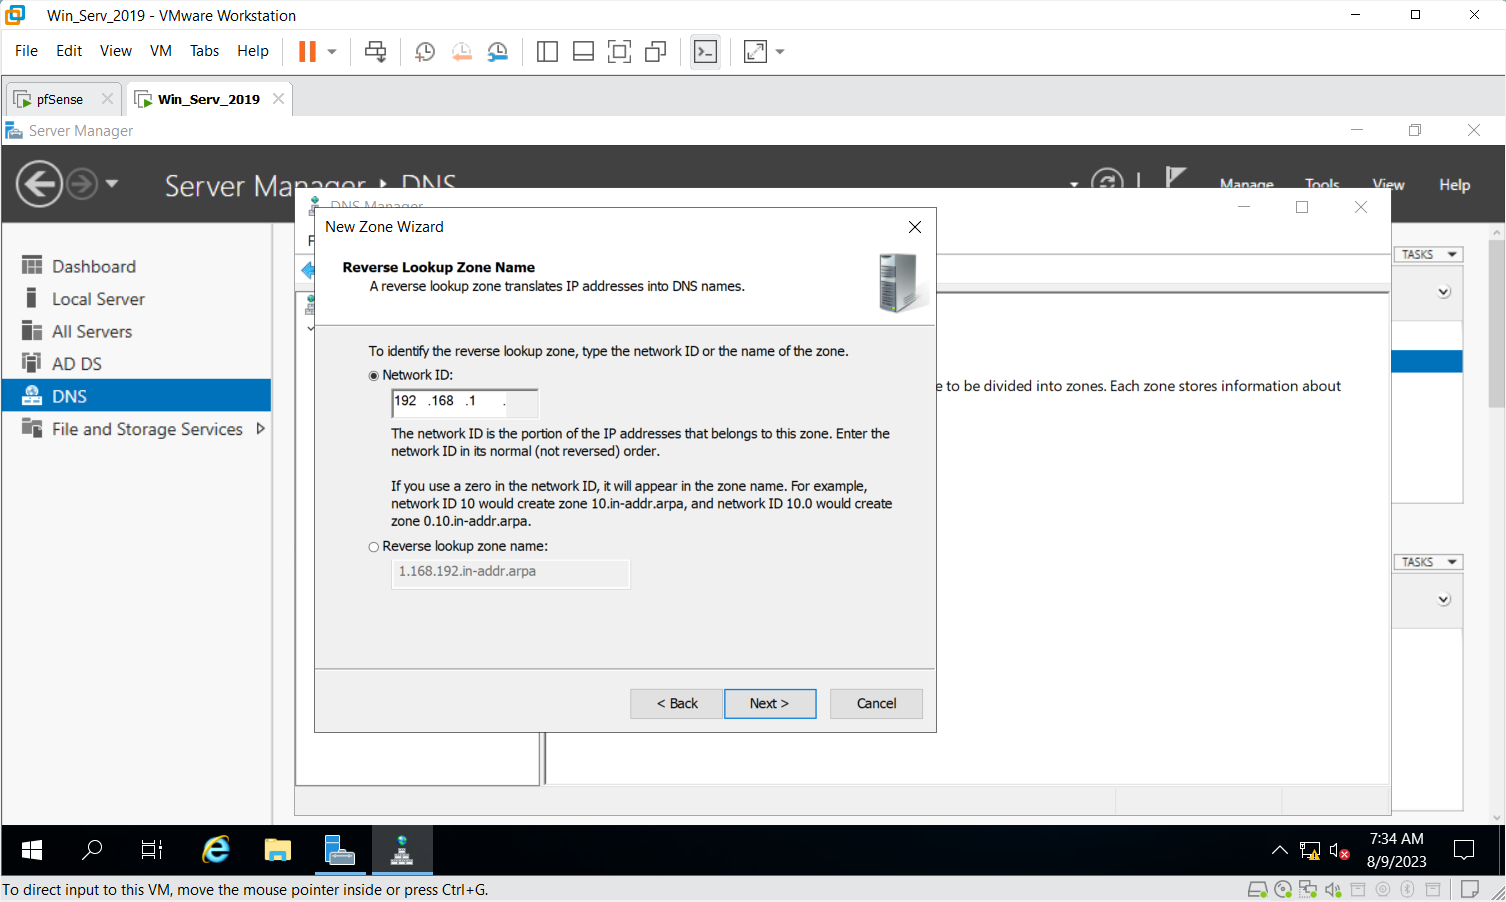Screen dimensions: 1506x902
Task: Click the Back button in wizard
Action: click(677, 703)
